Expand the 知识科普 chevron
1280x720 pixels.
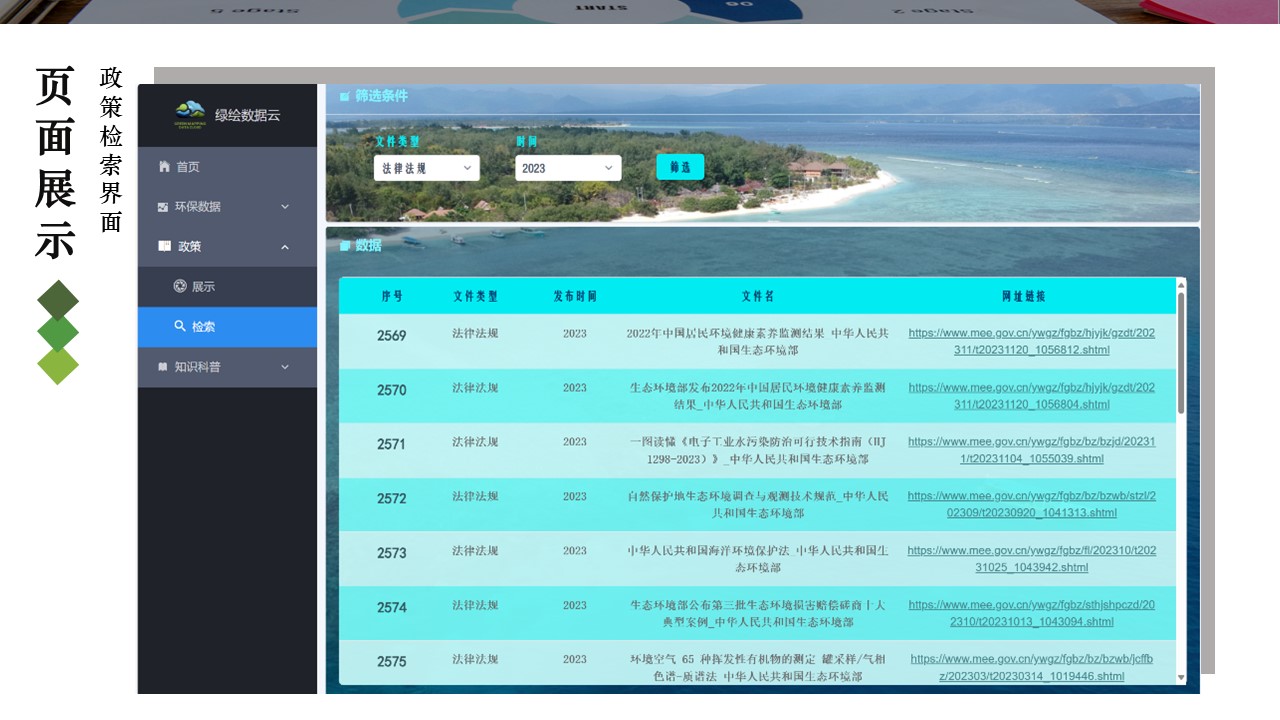[x=285, y=367]
